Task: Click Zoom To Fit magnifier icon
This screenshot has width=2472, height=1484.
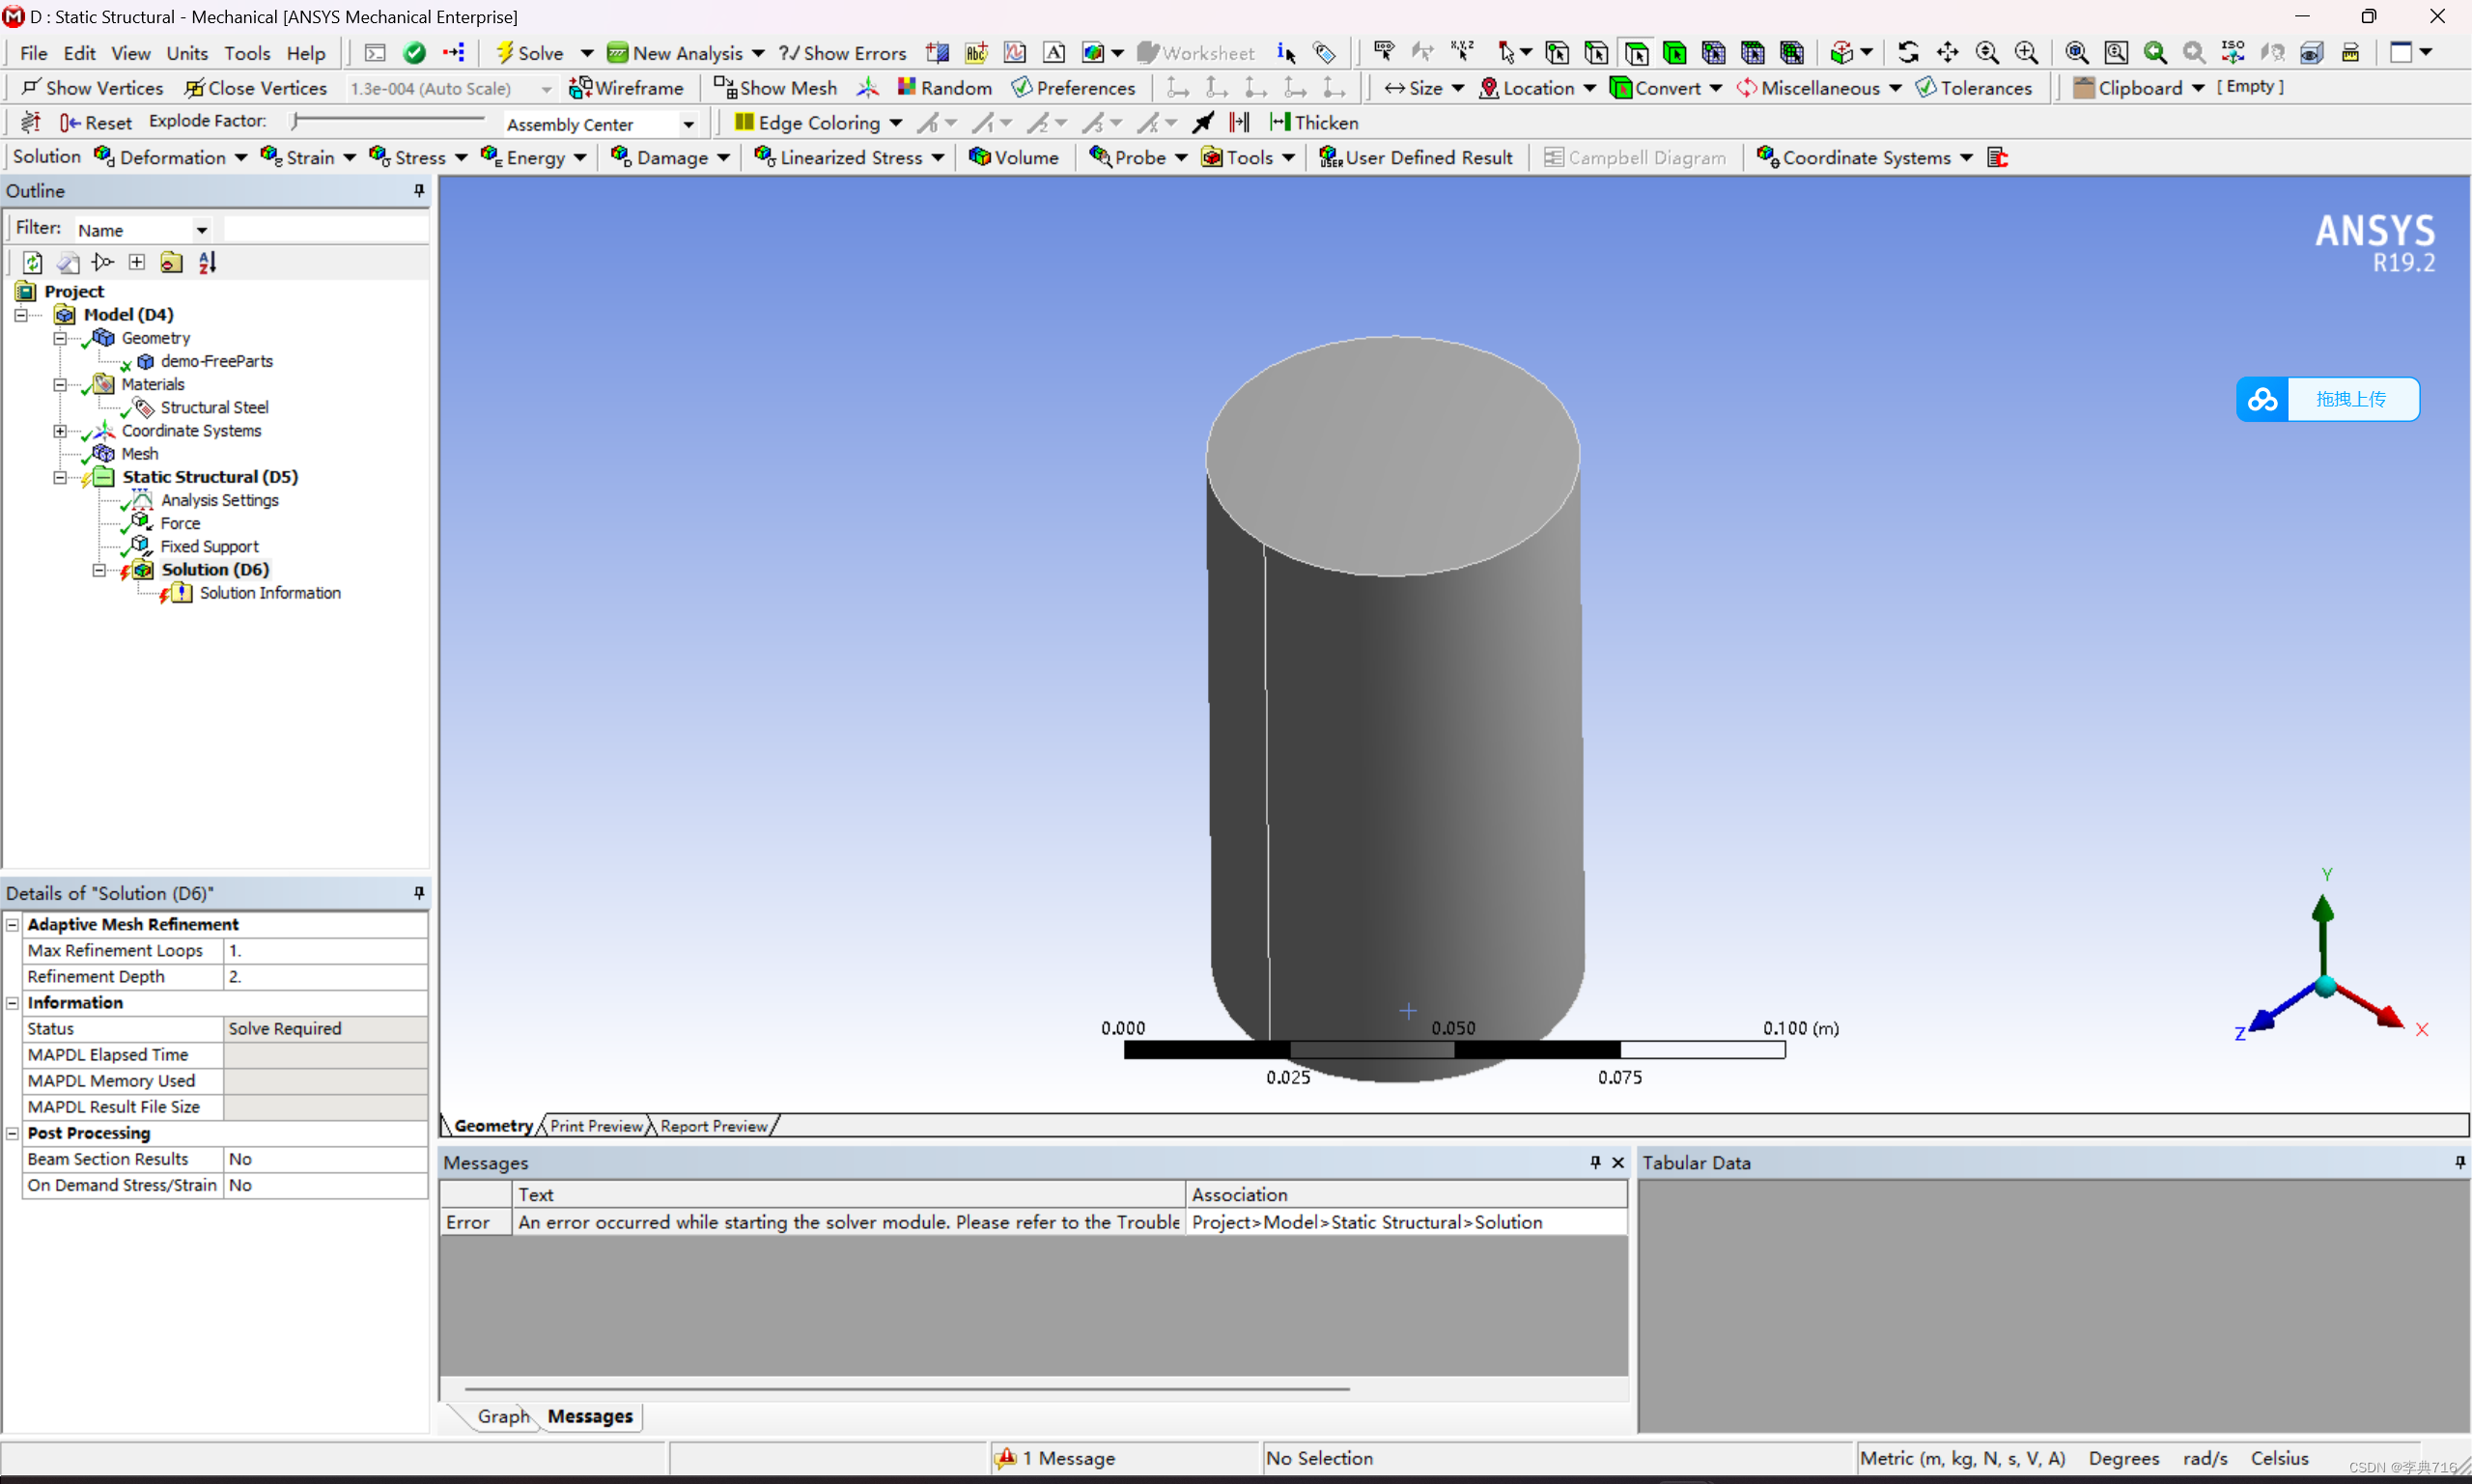Action: [x=2076, y=52]
